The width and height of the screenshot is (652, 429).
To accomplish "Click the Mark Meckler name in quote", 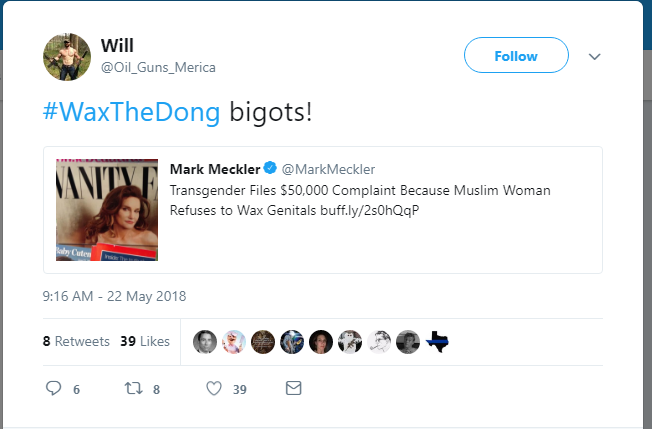I will click(215, 169).
